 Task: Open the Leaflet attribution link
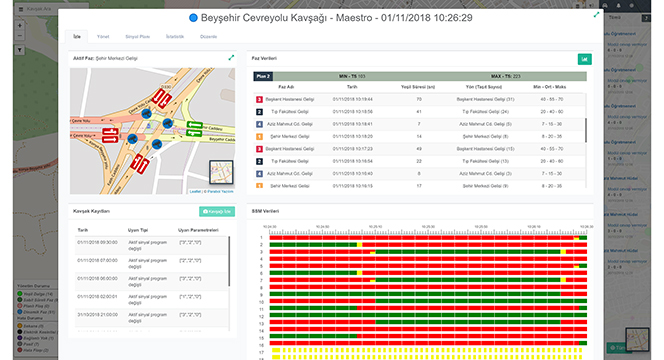pyautogui.click(x=195, y=191)
